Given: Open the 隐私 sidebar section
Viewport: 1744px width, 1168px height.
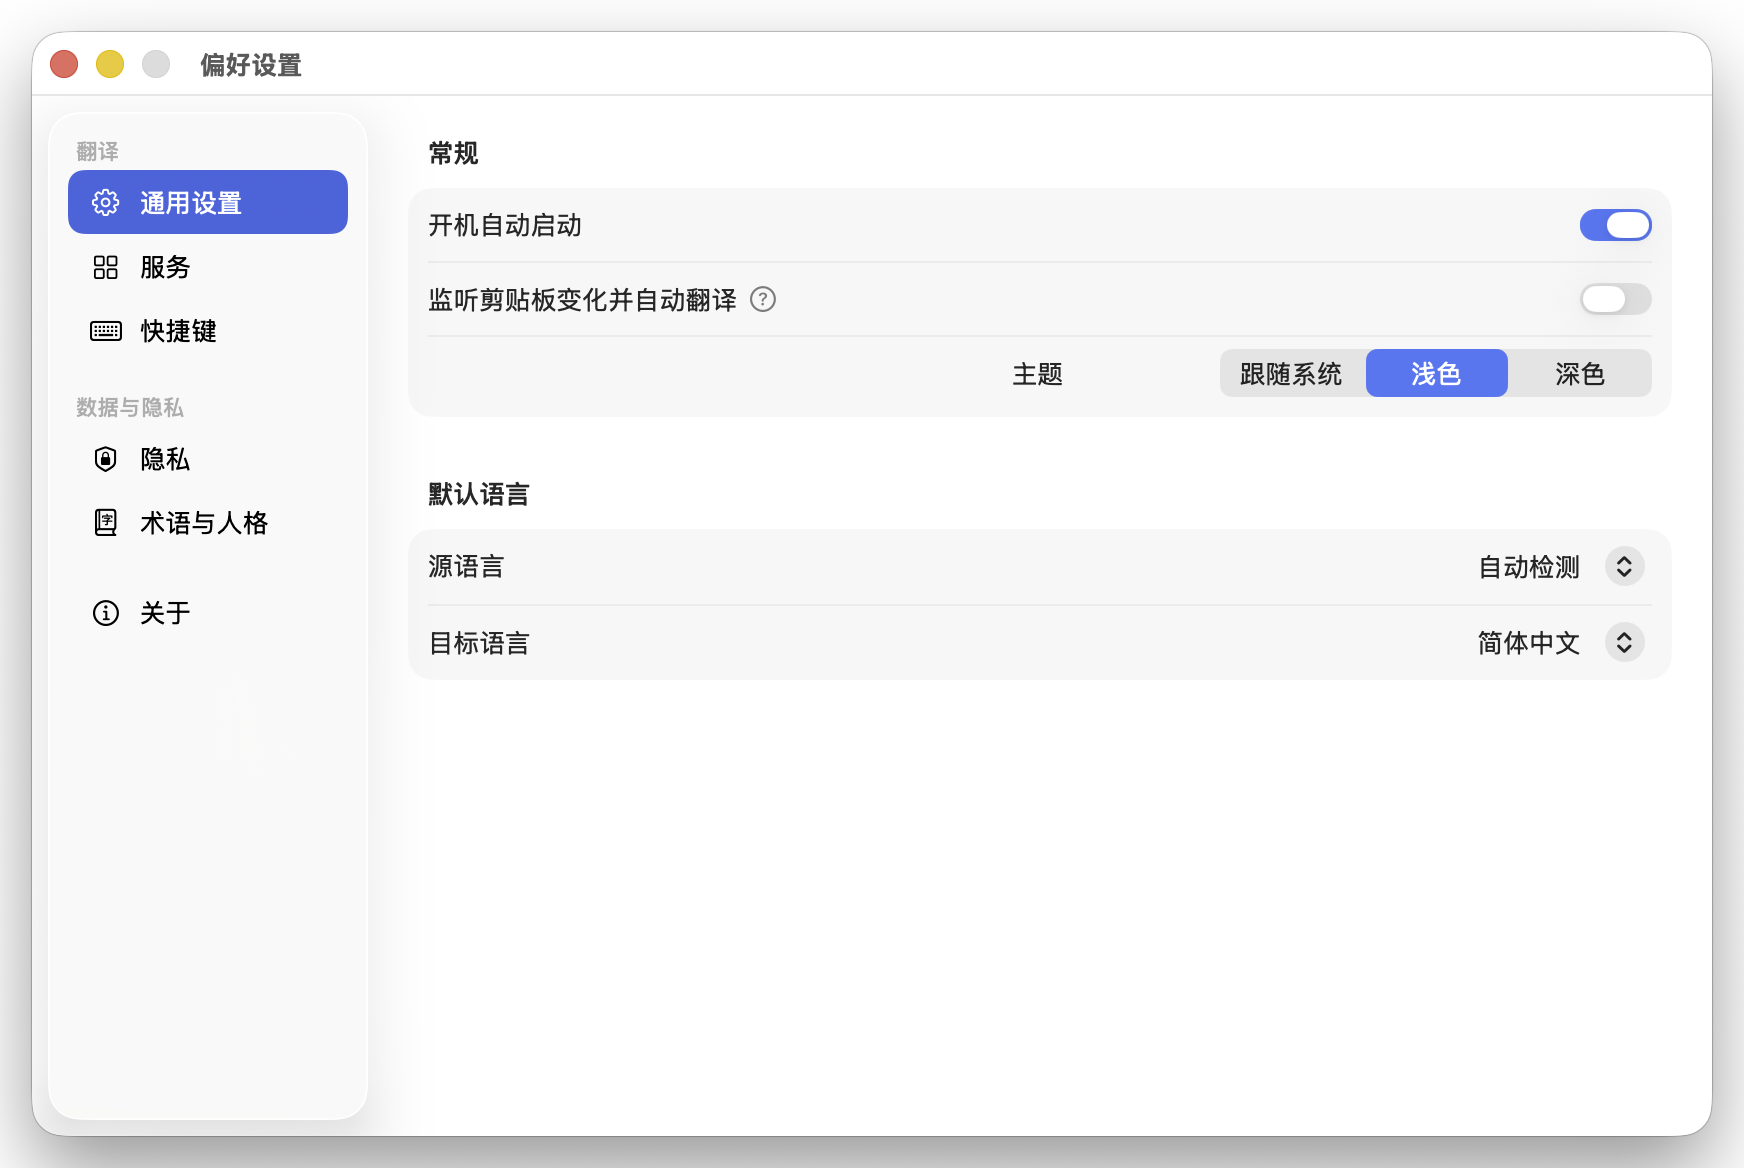Looking at the screenshot, I should pos(208,459).
